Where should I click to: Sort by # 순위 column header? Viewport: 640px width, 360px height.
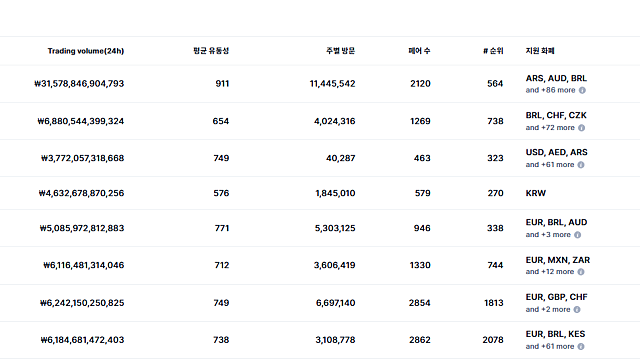pyautogui.click(x=493, y=51)
